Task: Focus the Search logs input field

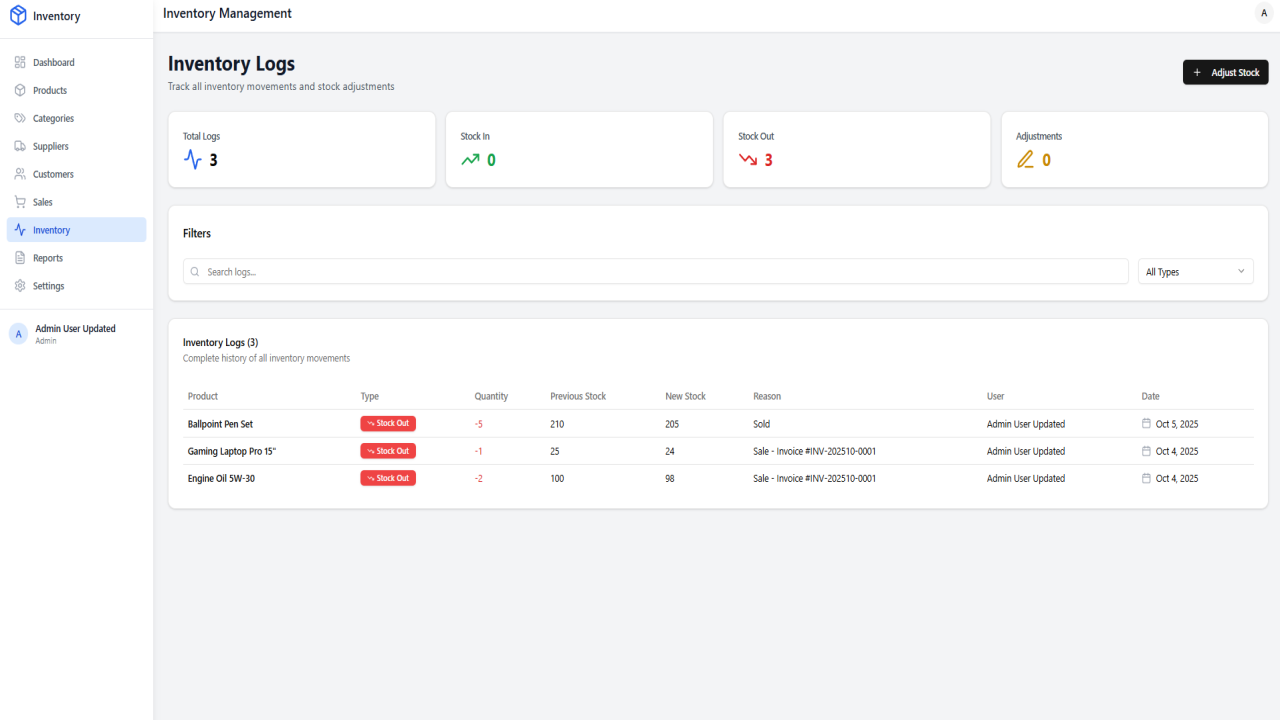Action: (655, 272)
